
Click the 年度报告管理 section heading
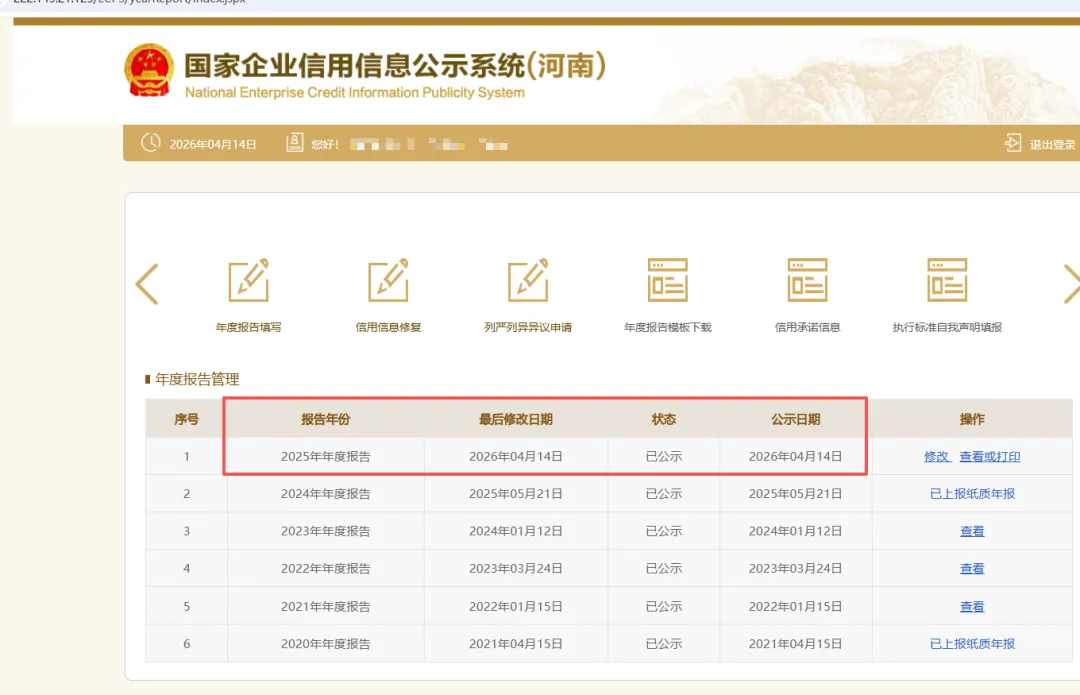[197, 379]
